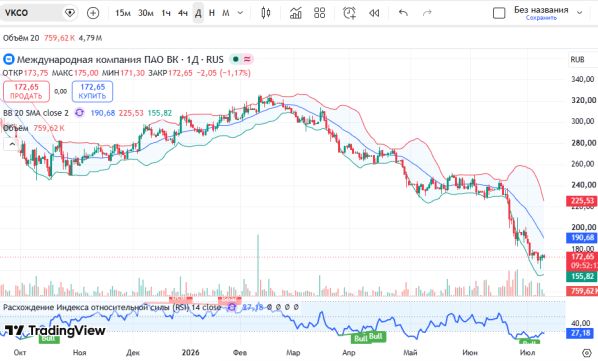Click the pink approximate data indicator icon
The height and width of the screenshot is (361, 598).
pos(247,59)
